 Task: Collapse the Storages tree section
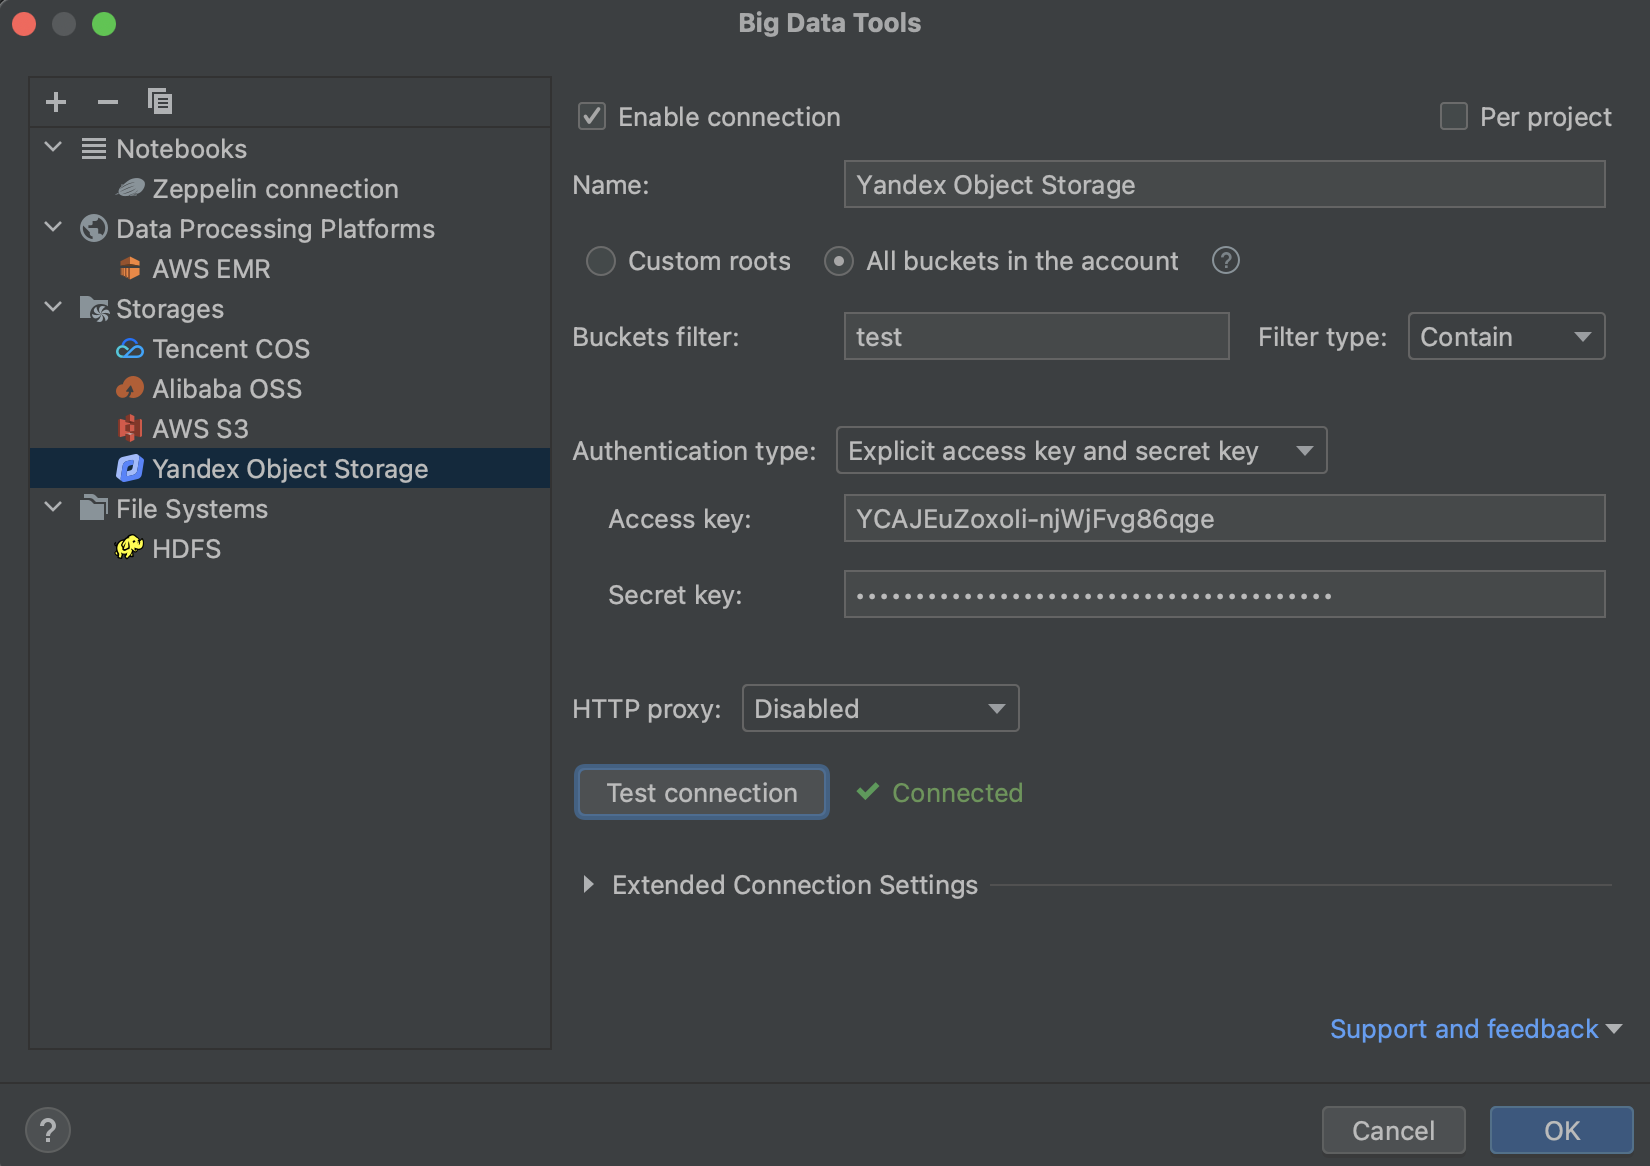click(x=53, y=307)
